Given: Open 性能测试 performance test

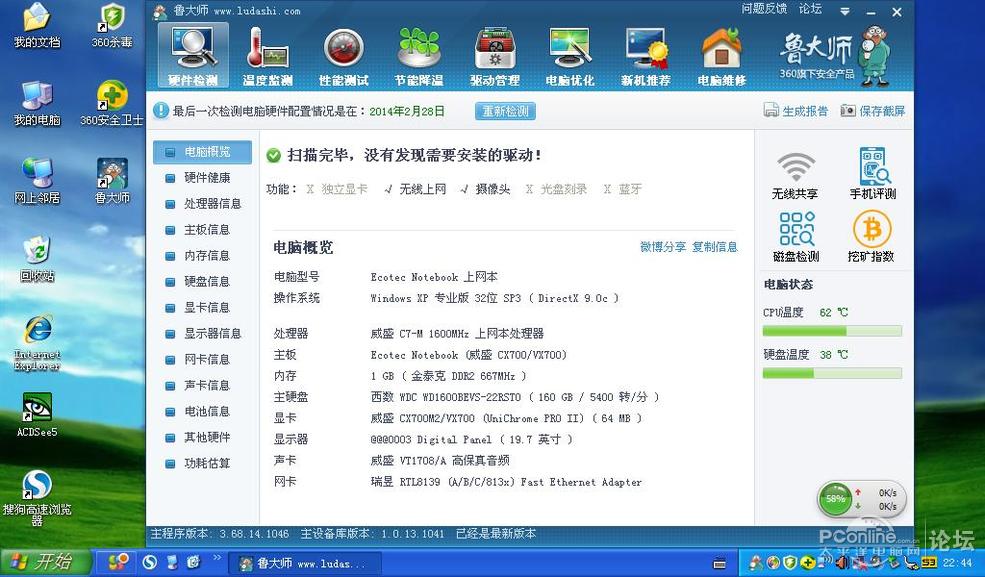Looking at the screenshot, I should 344,56.
